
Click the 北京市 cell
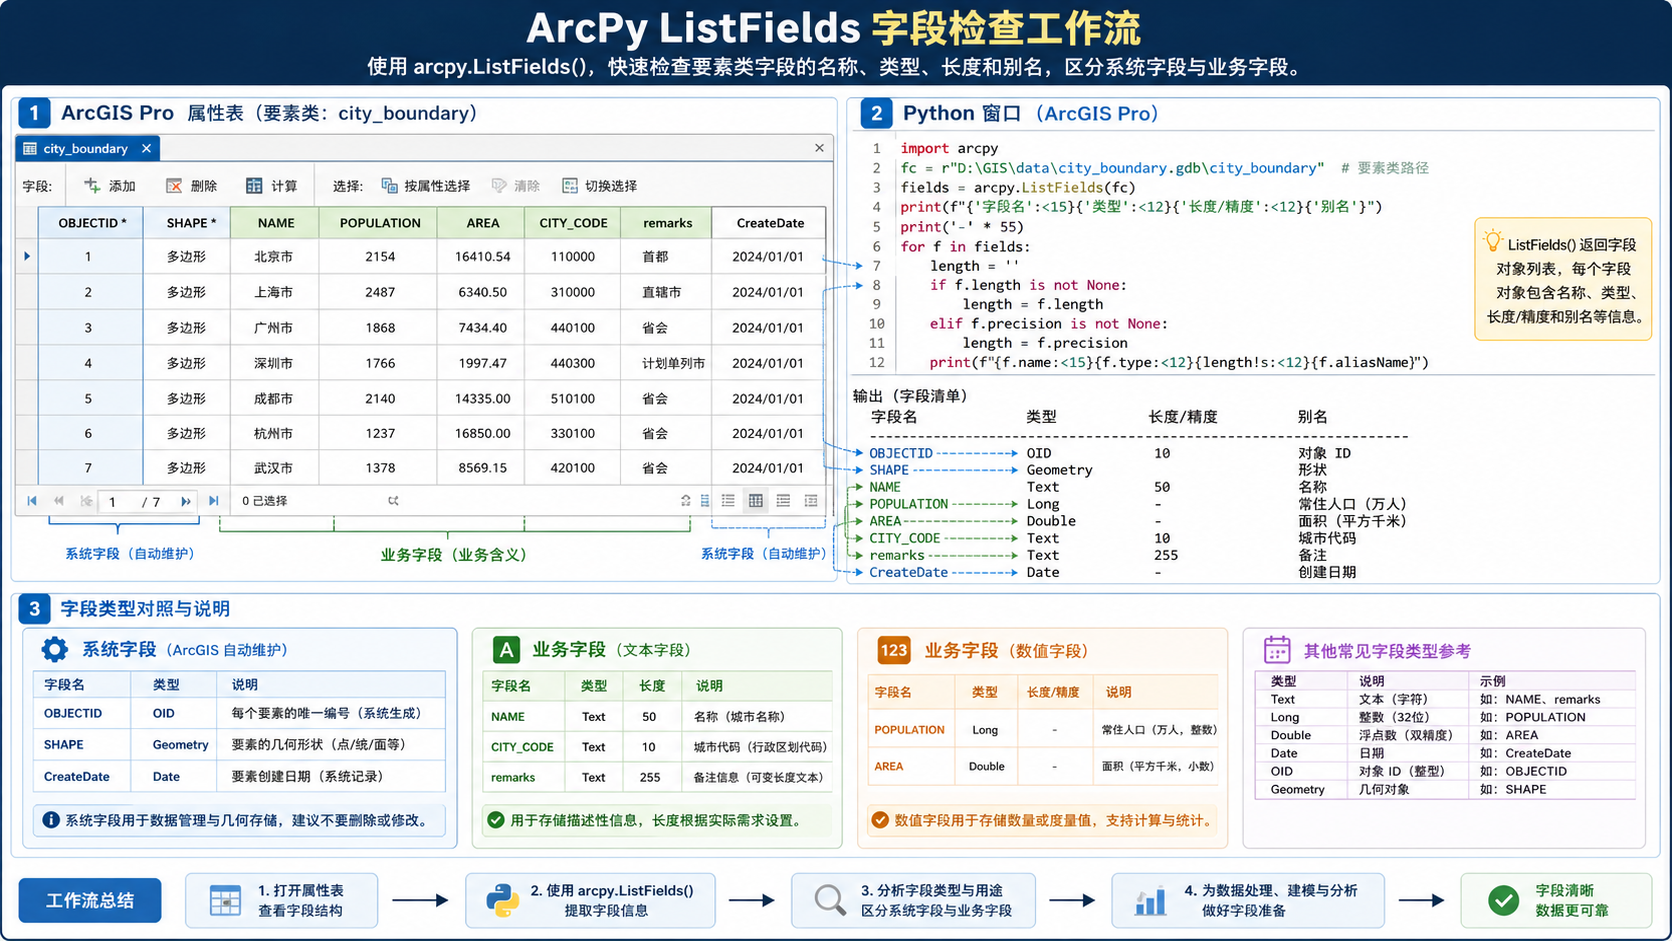coord(273,257)
